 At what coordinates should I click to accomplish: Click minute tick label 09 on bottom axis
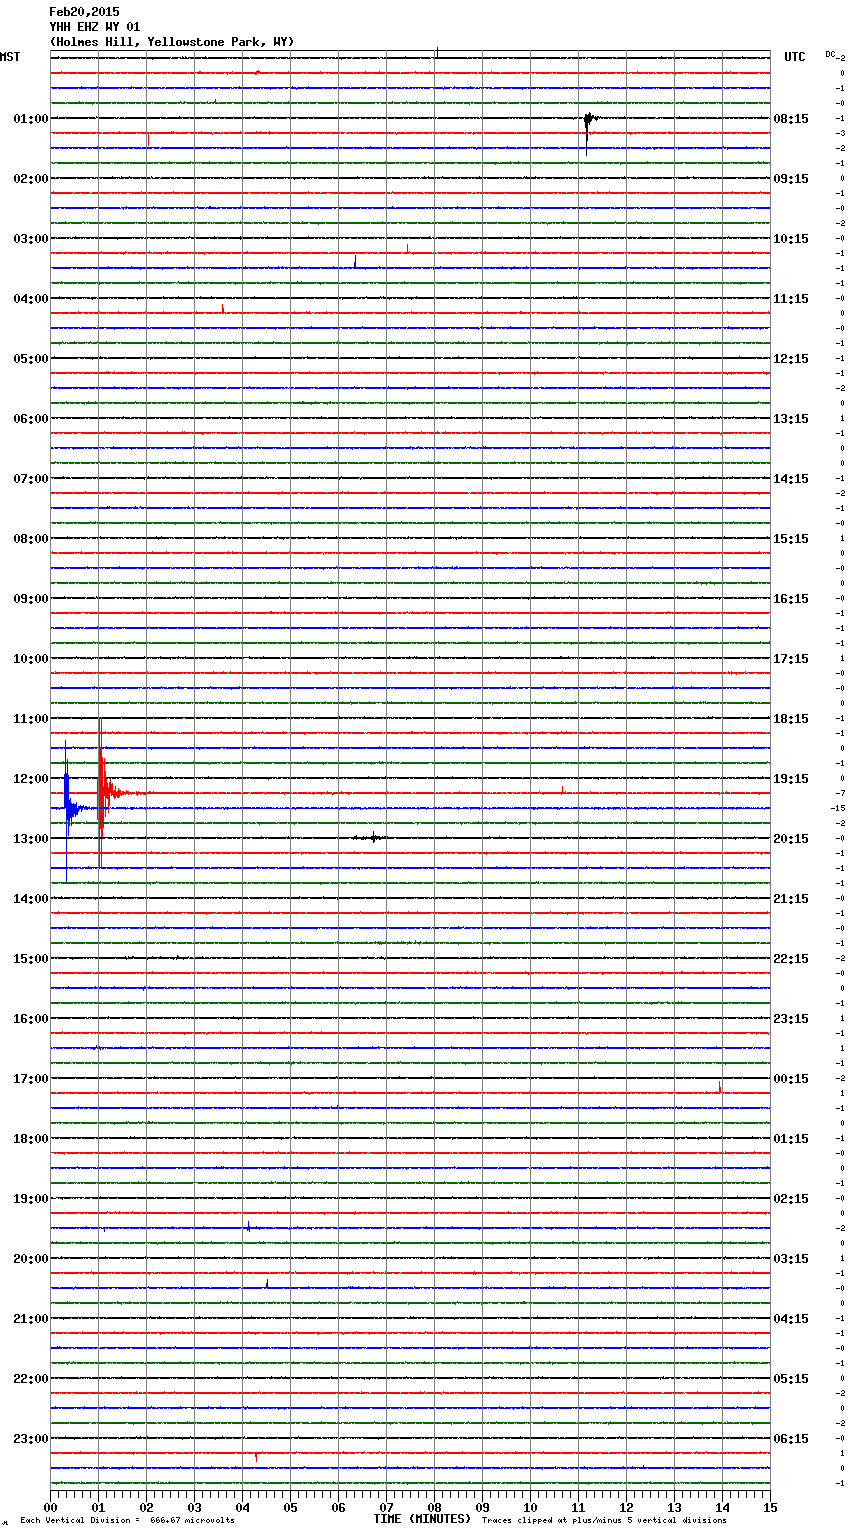(x=482, y=1507)
